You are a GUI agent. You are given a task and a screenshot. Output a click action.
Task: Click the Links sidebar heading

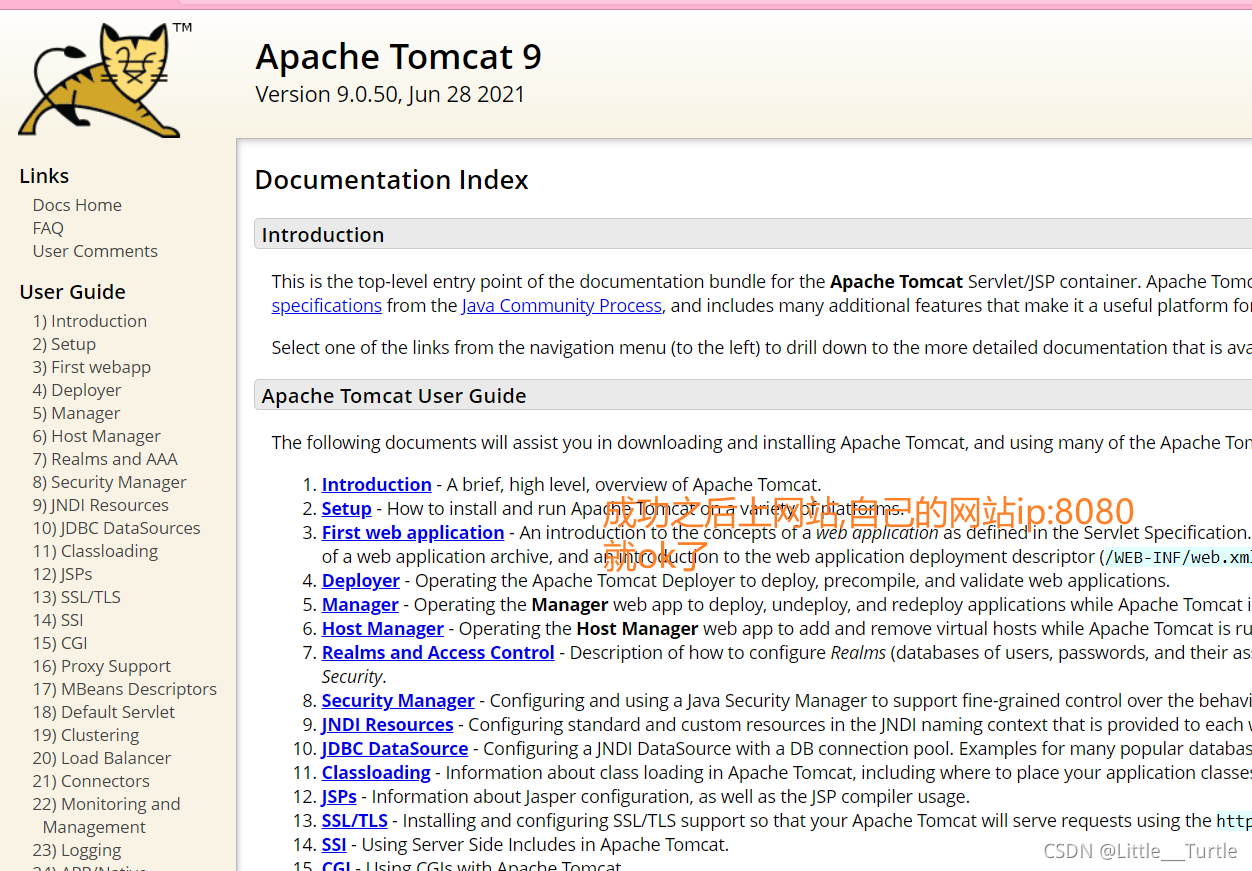44,176
